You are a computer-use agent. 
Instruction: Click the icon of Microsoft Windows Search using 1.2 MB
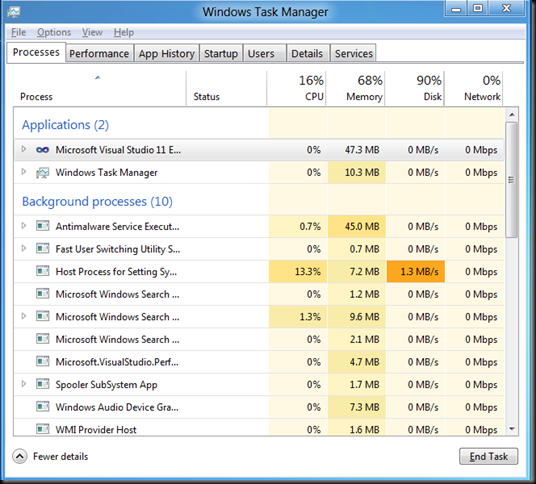point(43,294)
